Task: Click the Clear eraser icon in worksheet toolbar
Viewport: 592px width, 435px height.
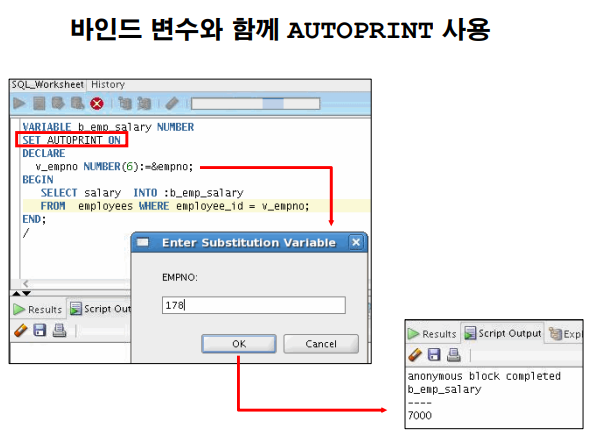Action: [x=172, y=103]
